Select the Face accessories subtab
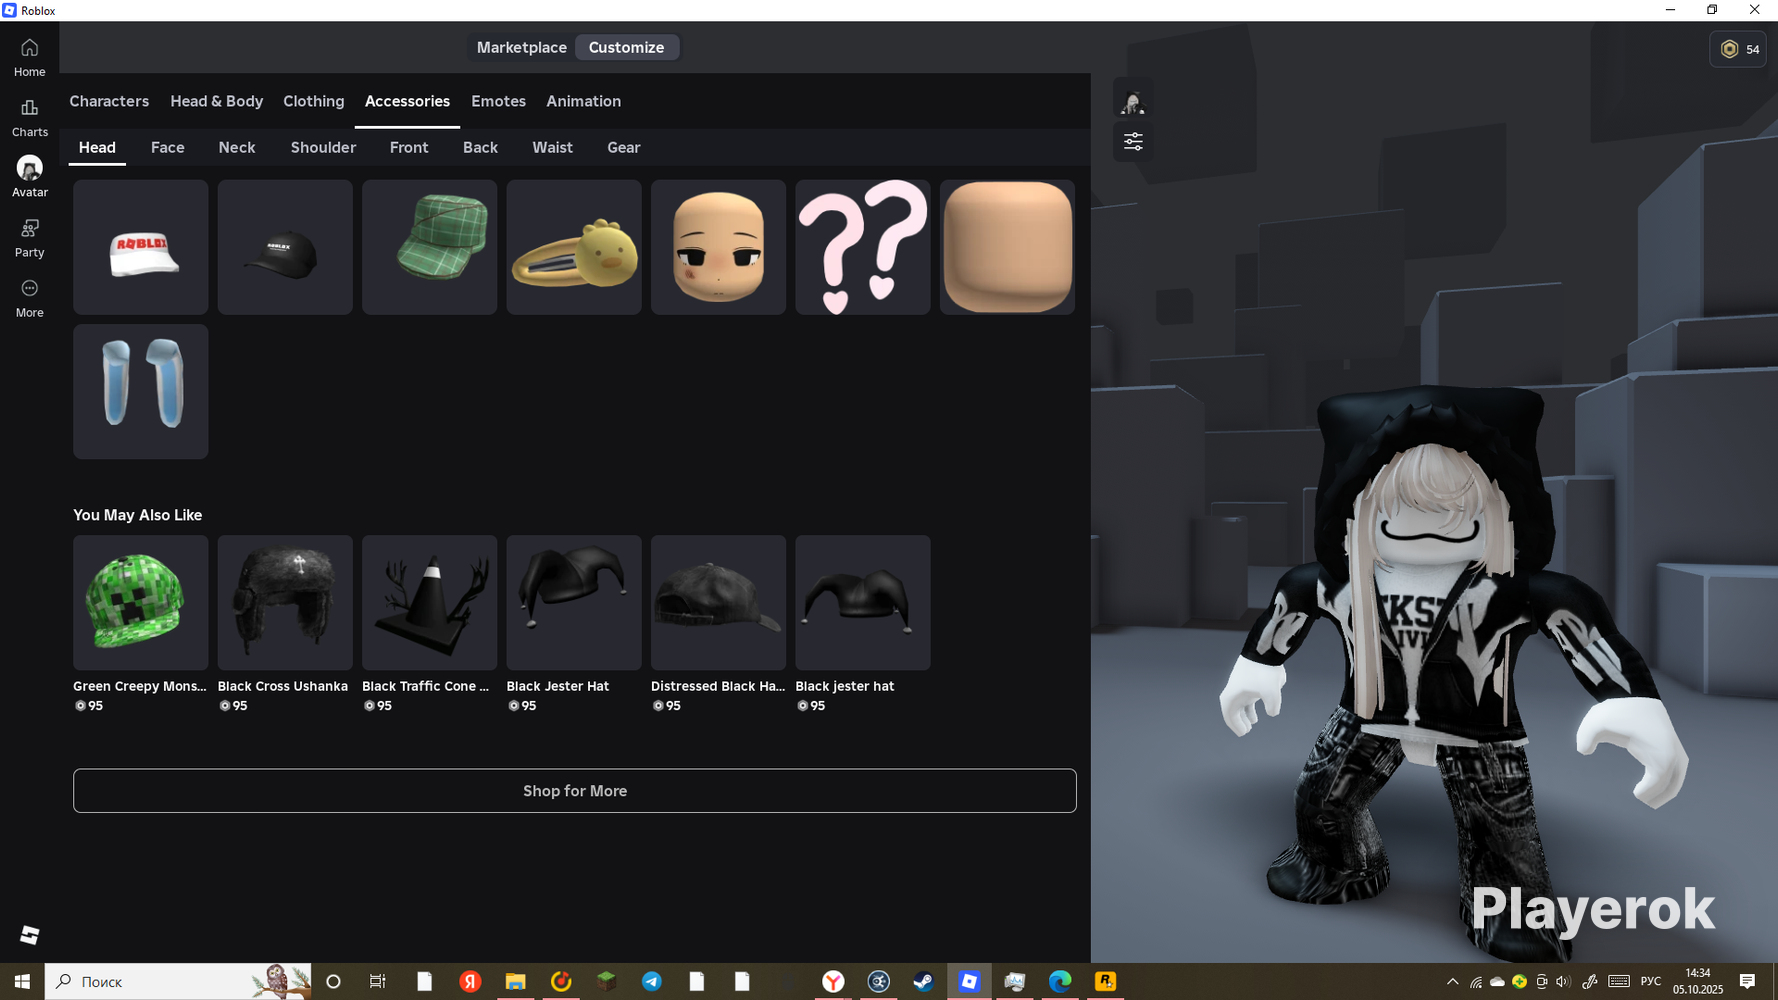The width and height of the screenshot is (1778, 1000). point(167,147)
